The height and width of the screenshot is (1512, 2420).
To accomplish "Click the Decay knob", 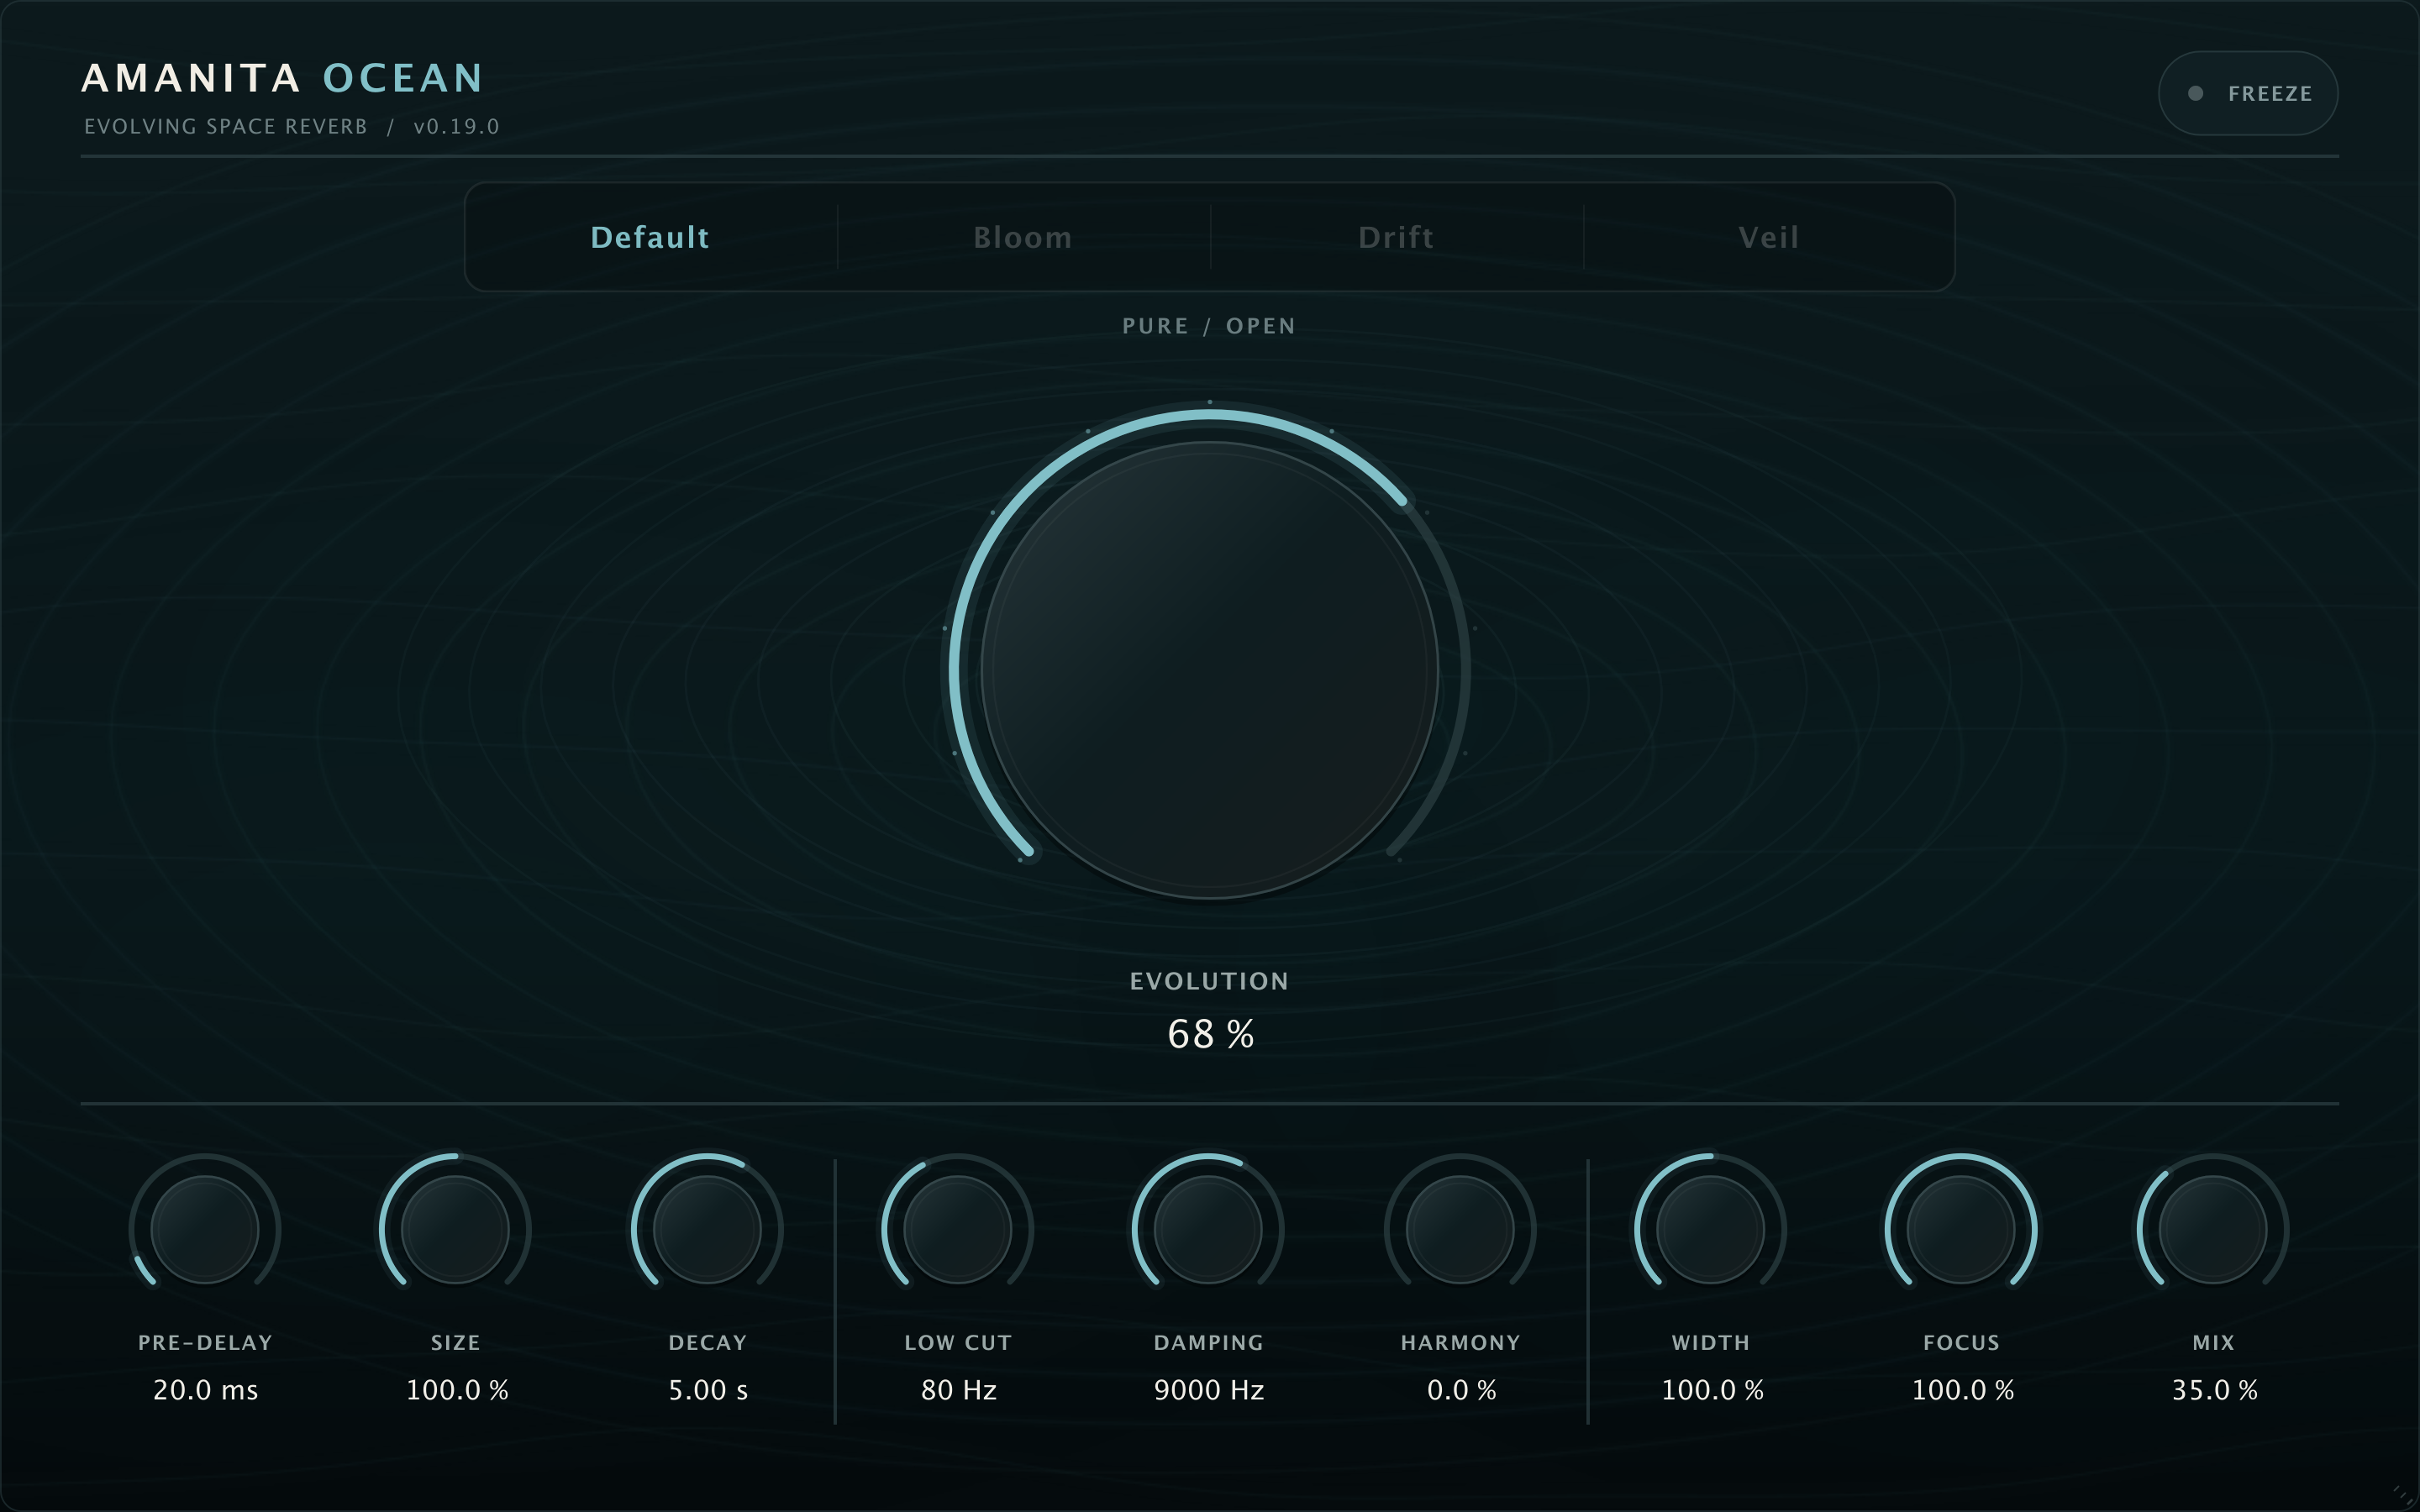I will tap(707, 1229).
